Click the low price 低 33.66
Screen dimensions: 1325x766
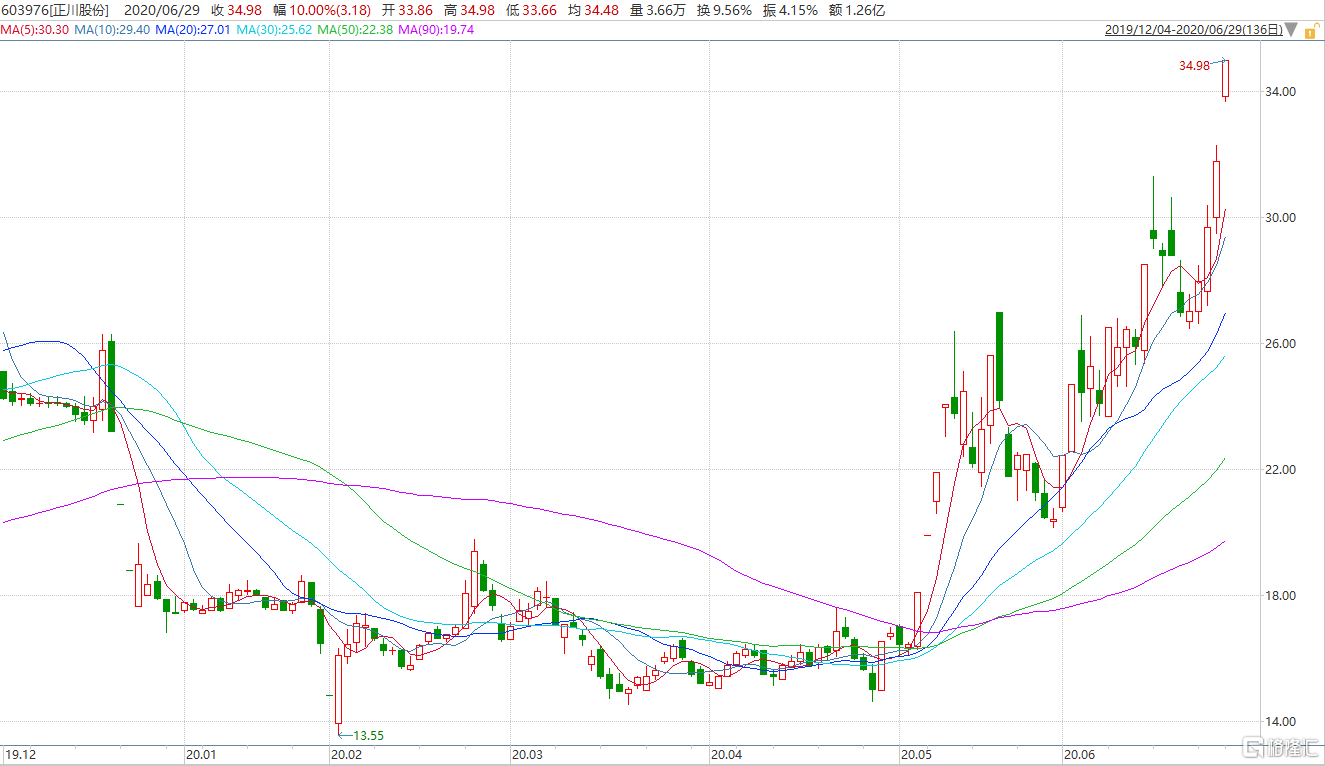(532, 11)
